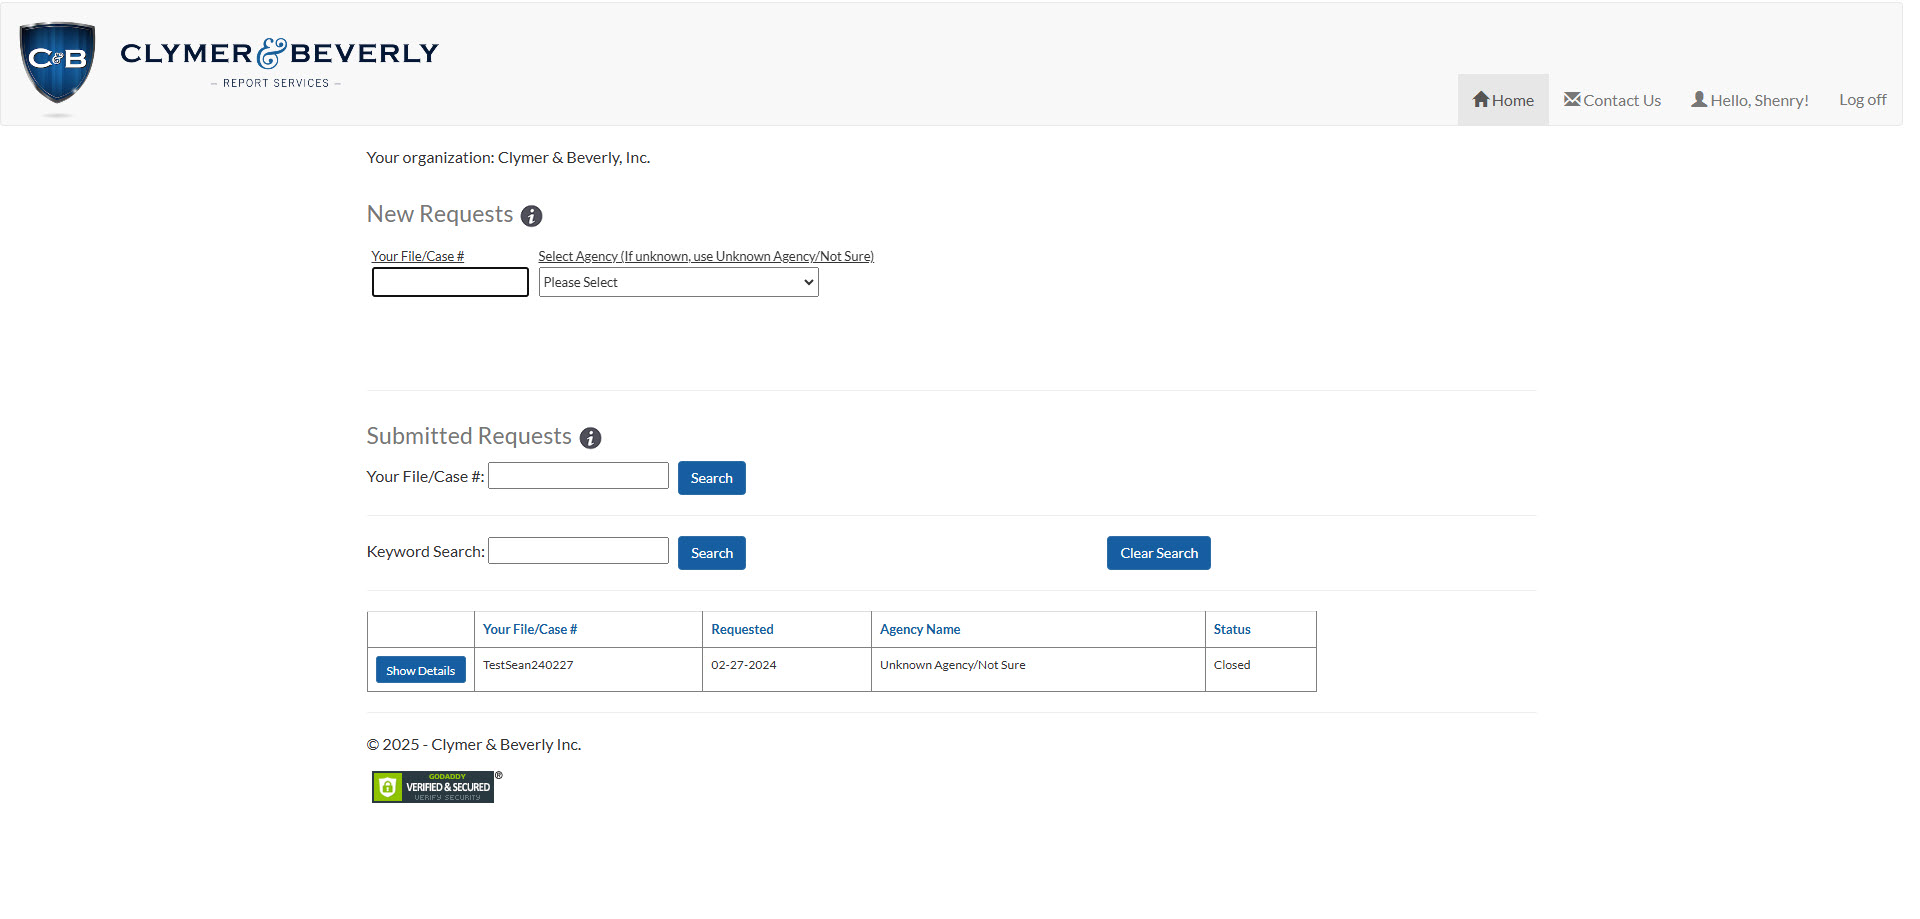Click the user silhouette icon near Hello, Shenry

pos(1699,99)
